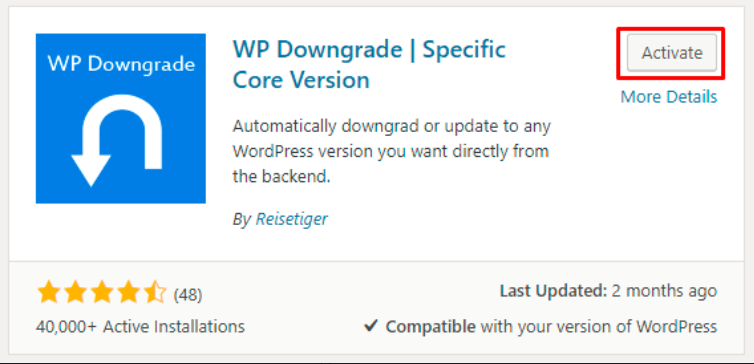Select the first rating star
The height and width of the screenshot is (364, 754).
click(48, 293)
